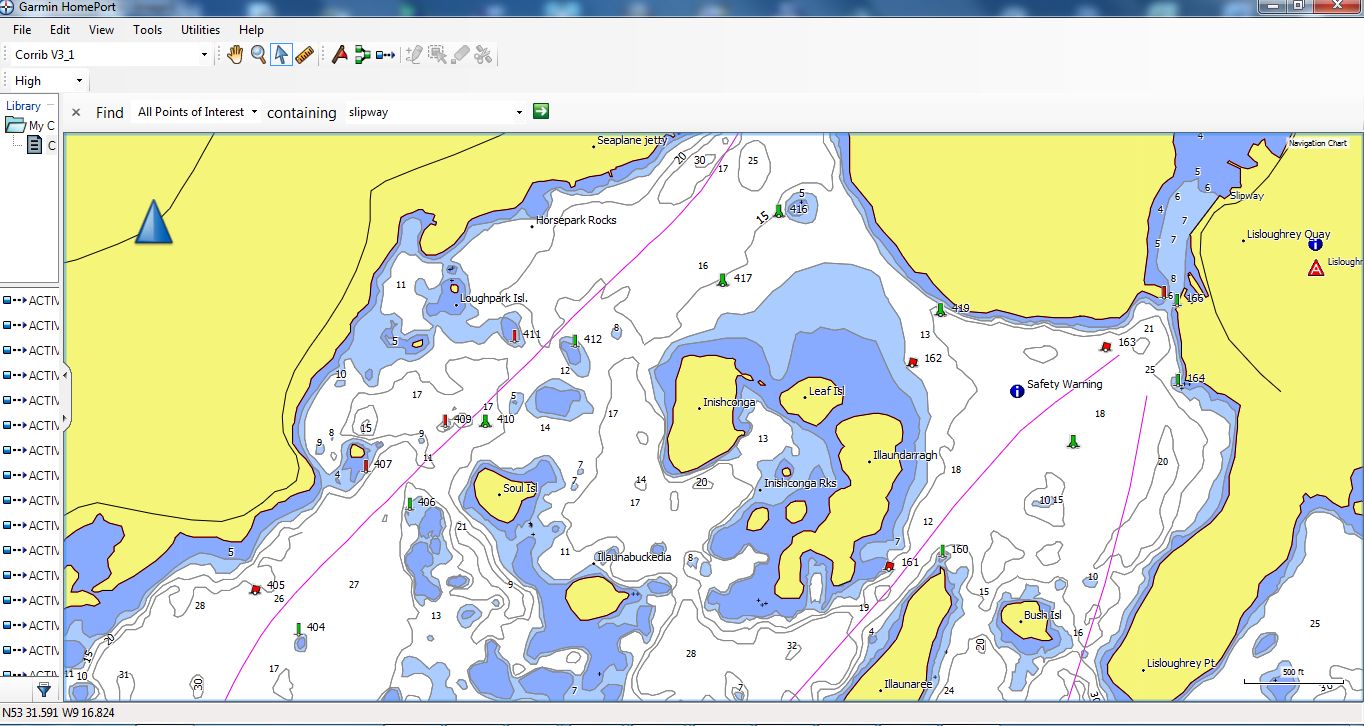Click red buoy marker 162

[x=912, y=361]
